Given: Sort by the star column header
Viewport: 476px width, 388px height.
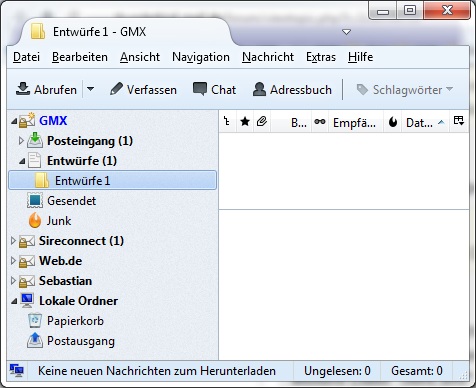Looking at the screenshot, I should click(245, 121).
